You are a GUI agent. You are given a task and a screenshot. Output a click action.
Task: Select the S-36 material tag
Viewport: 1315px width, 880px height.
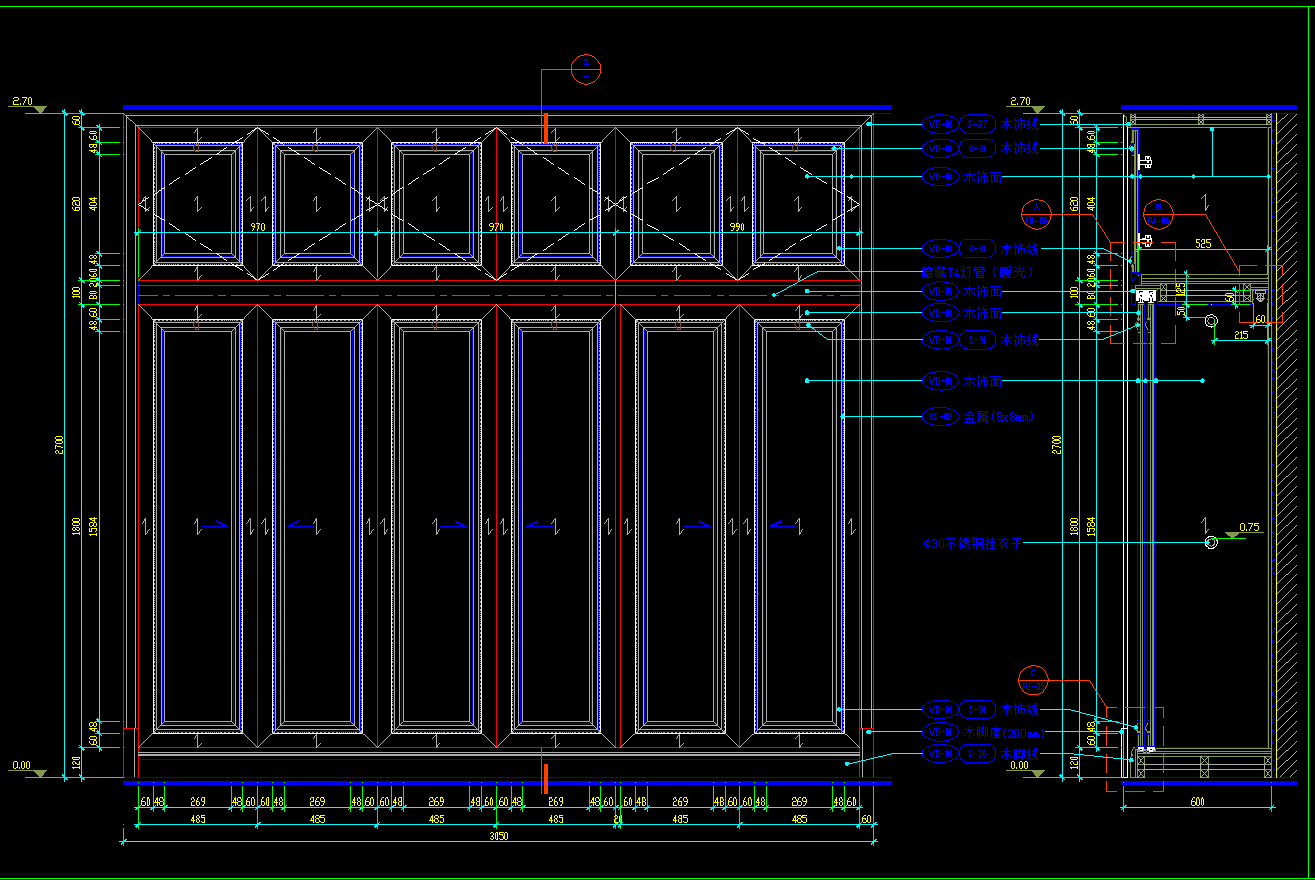click(976, 754)
